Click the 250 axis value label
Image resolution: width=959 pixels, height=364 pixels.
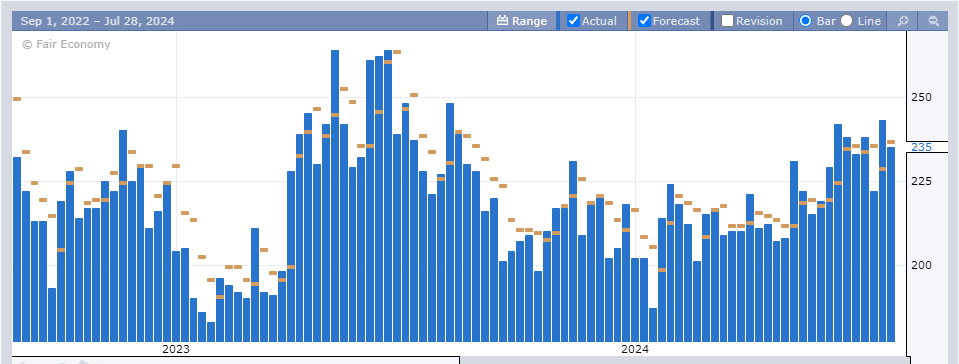(x=922, y=97)
